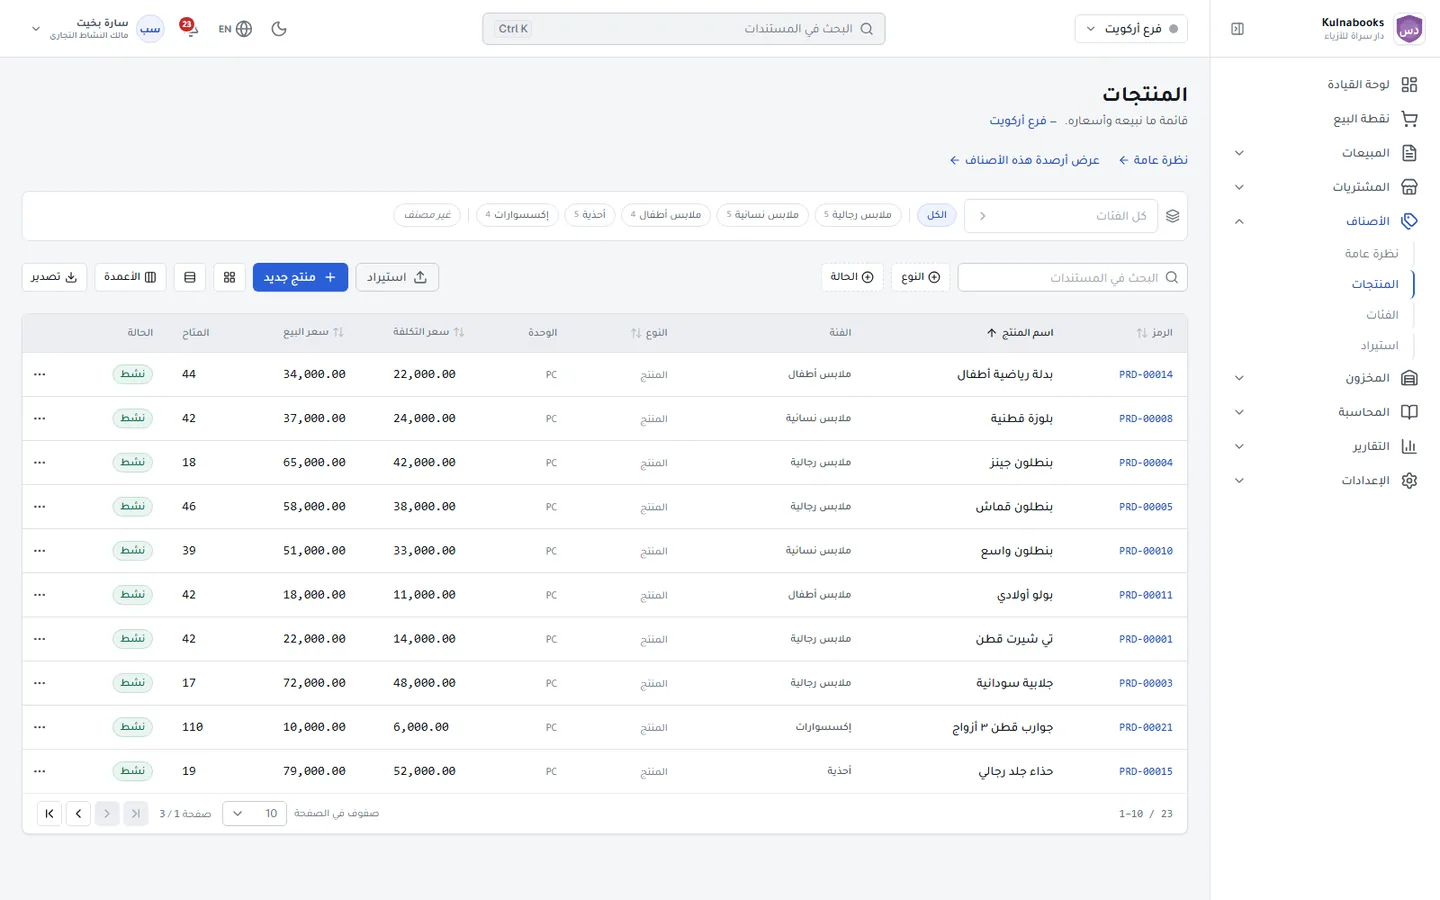Focus the products table search field
The image size is (1440, 900).
pyautogui.click(x=1072, y=277)
